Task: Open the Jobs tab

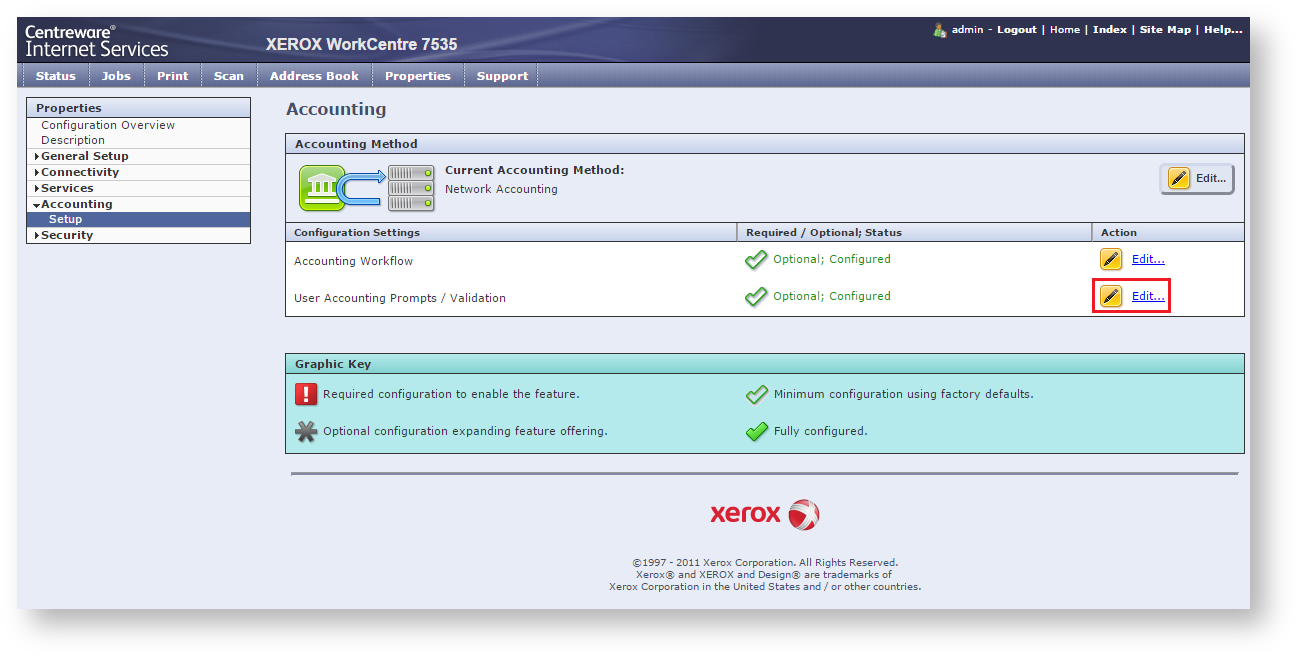Action: click(x=116, y=76)
